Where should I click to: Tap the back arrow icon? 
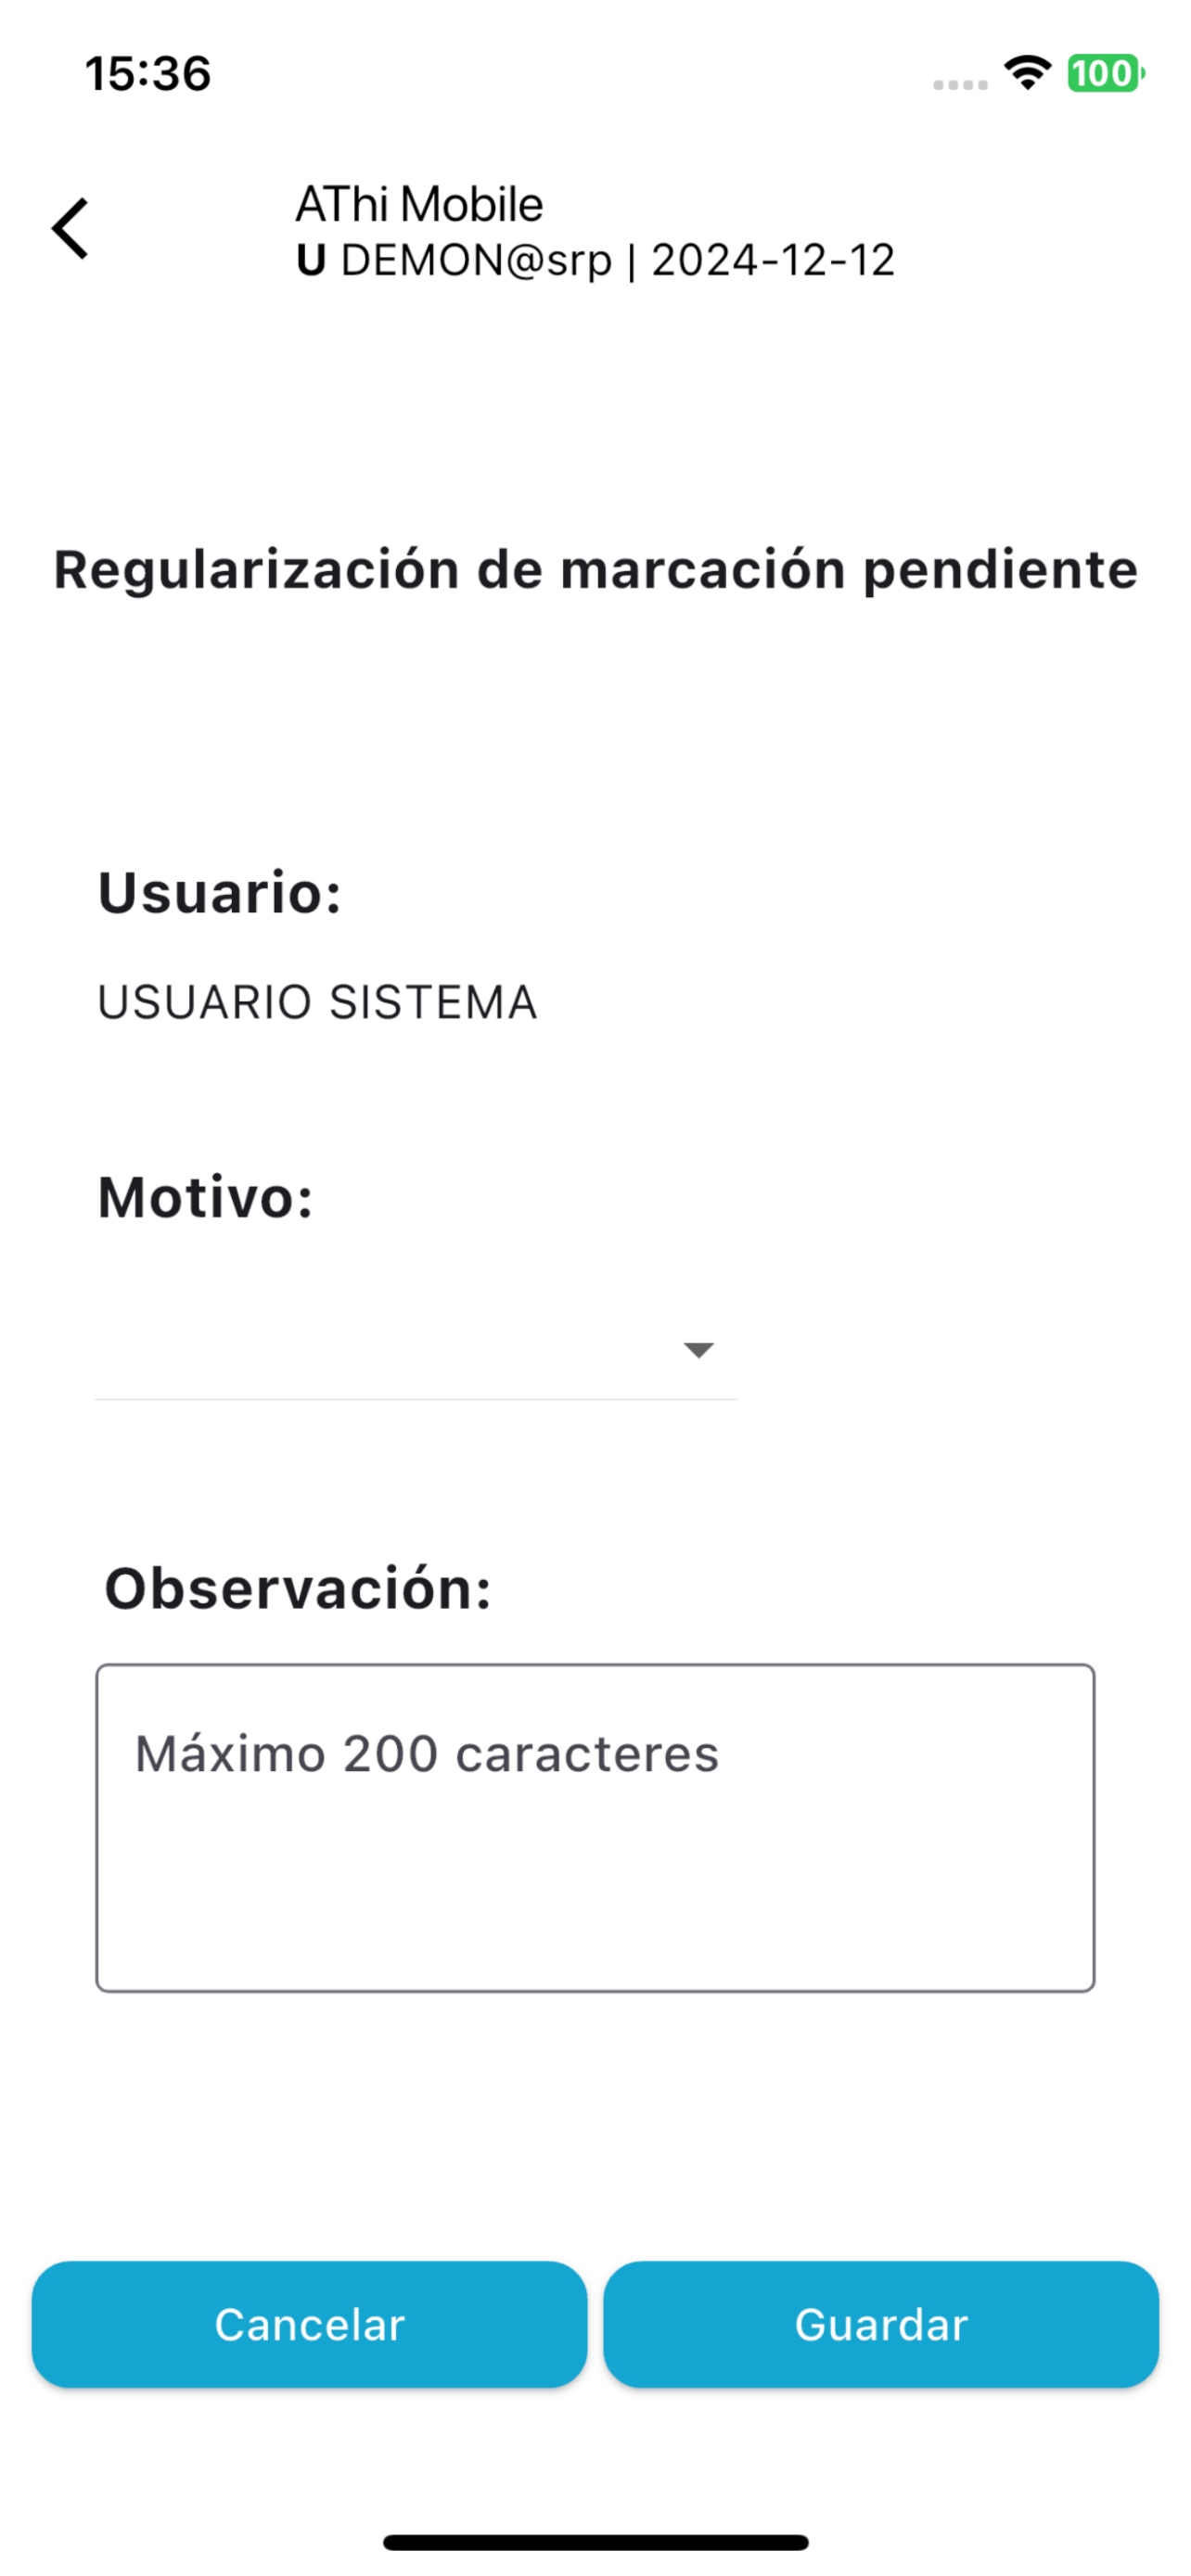point(70,228)
